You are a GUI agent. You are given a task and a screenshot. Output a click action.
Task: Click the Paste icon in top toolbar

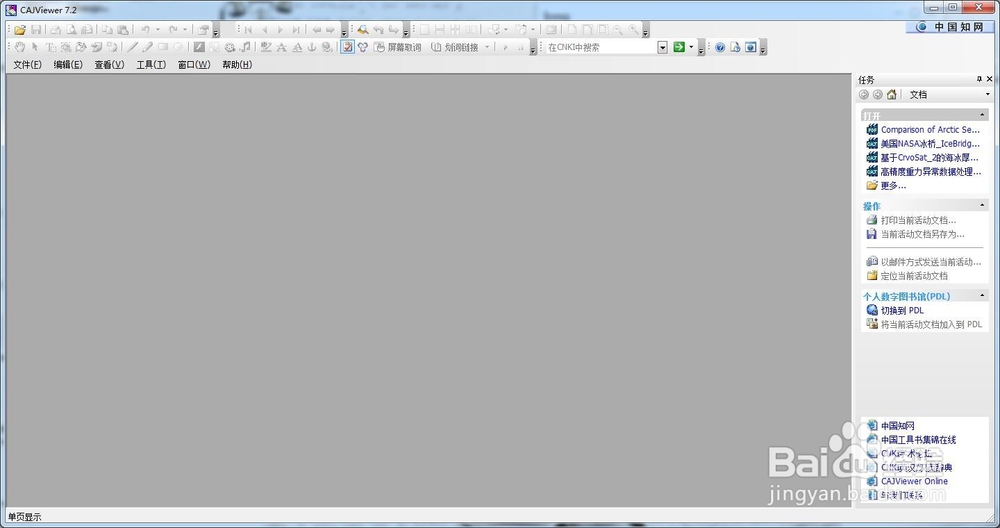(122, 30)
